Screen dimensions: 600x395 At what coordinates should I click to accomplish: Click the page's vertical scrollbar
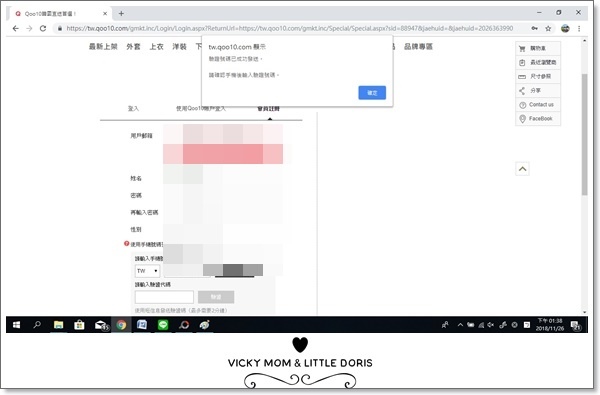click(584, 134)
